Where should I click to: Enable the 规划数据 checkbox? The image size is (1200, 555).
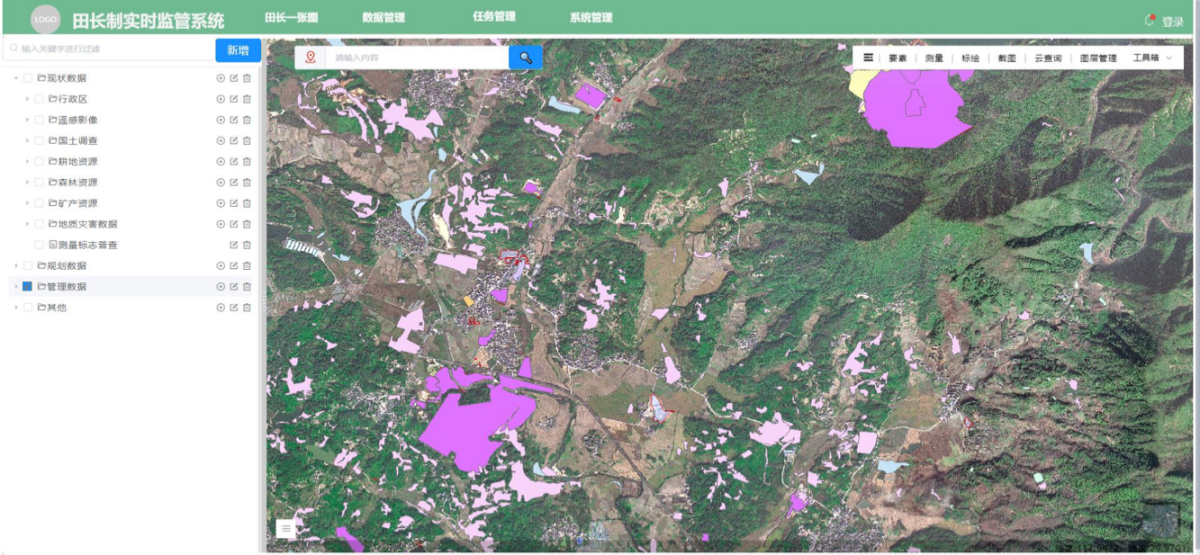point(27,266)
